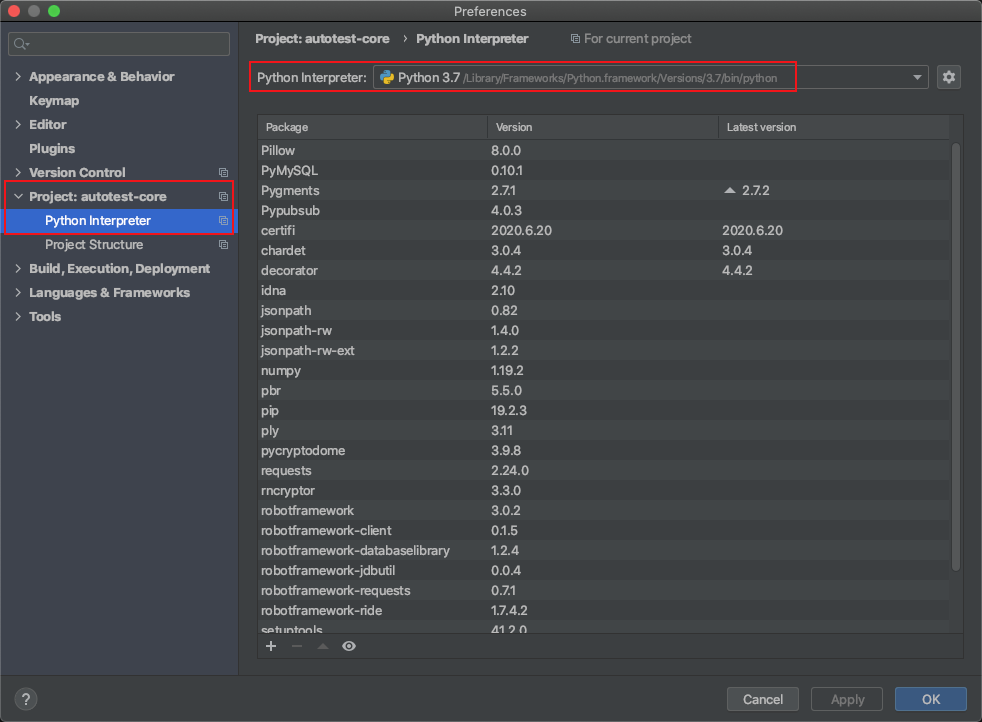Expand the Tools section
The width and height of the screenshot is (982, 722).
coord(18,316)
